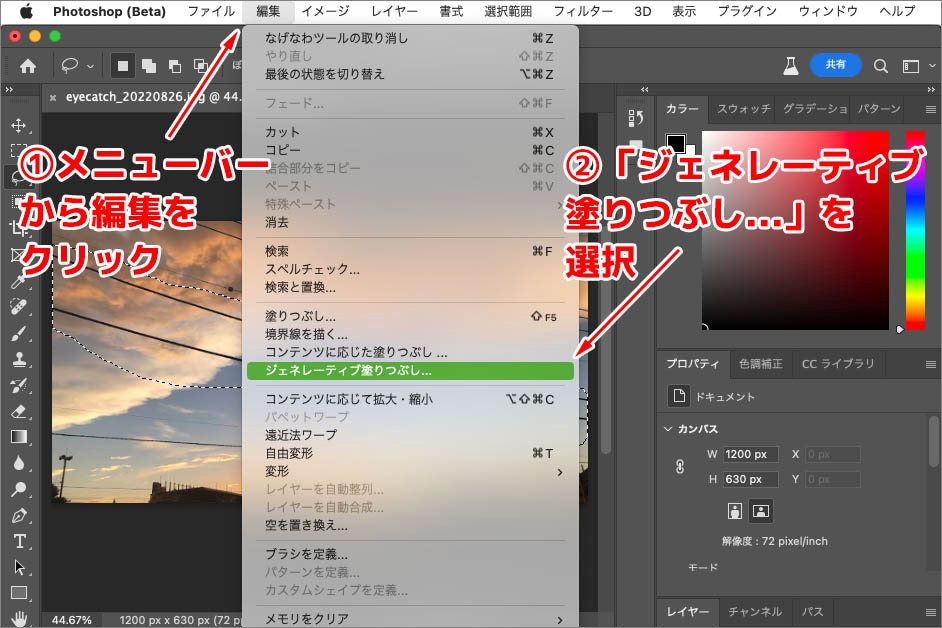Click the Home icon in options bar
This screenshot has height=628, width=942.
(x=28, y=66)
